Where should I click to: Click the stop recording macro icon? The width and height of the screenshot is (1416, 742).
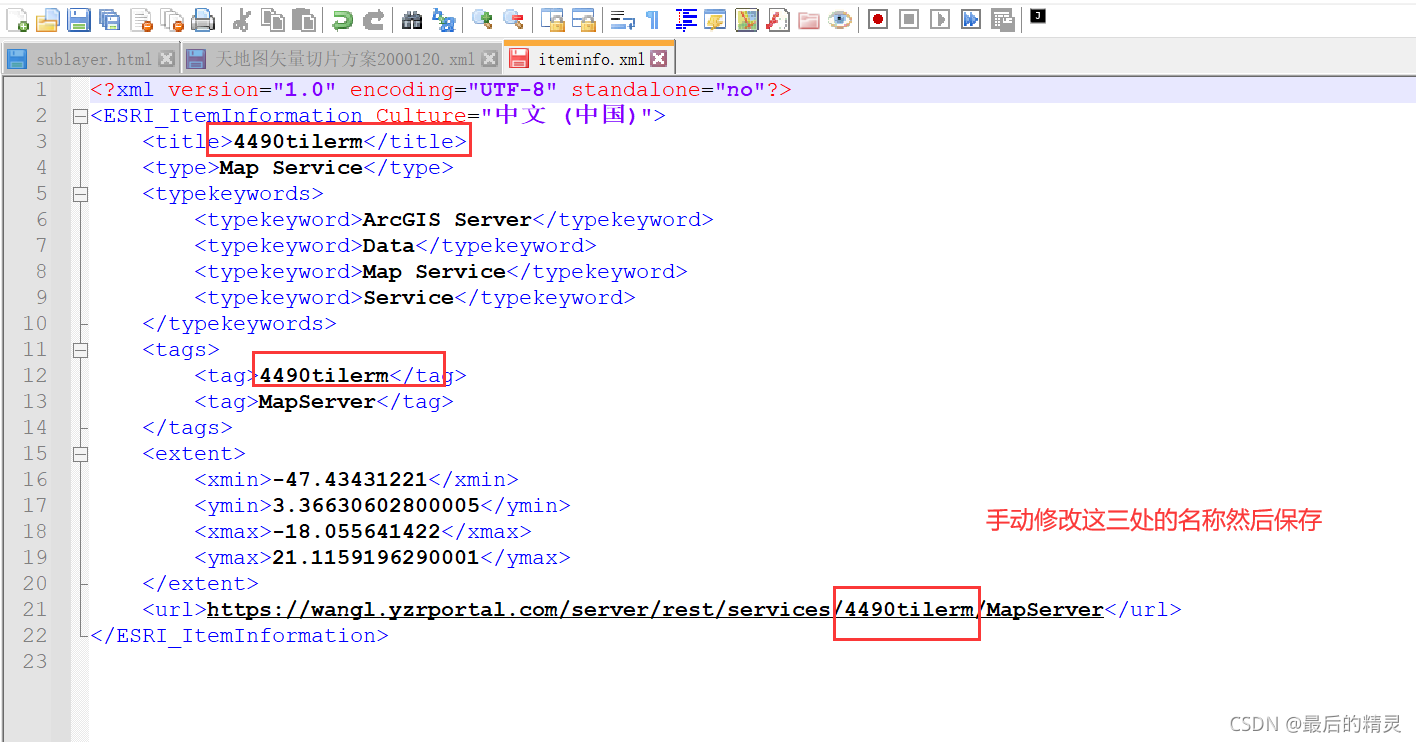pyautogui.click(x=909, y=19)
